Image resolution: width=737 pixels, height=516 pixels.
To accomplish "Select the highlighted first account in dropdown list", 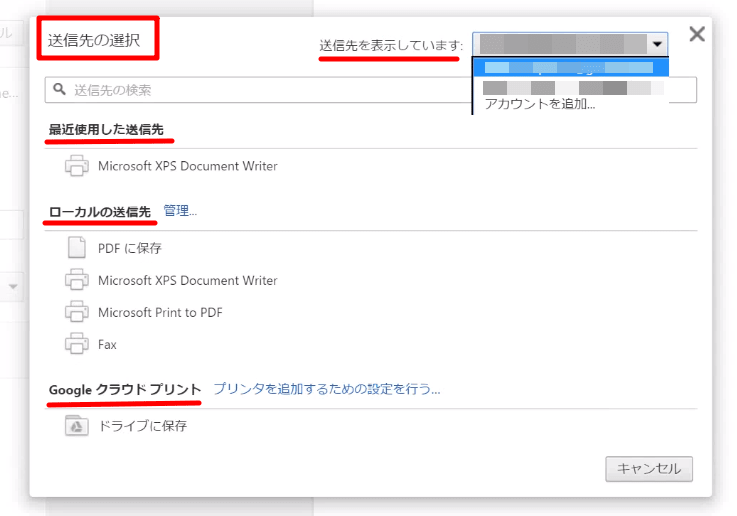I will [x=568, y=68].
